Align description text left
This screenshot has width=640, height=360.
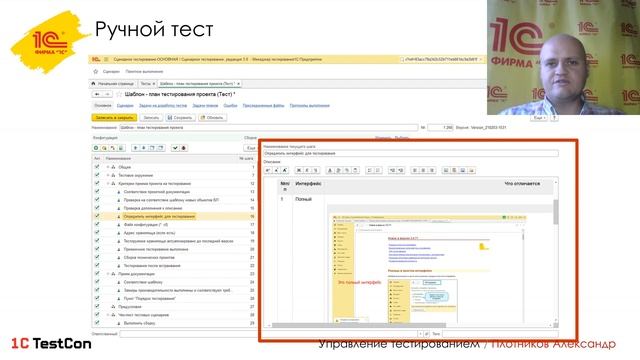415,170
